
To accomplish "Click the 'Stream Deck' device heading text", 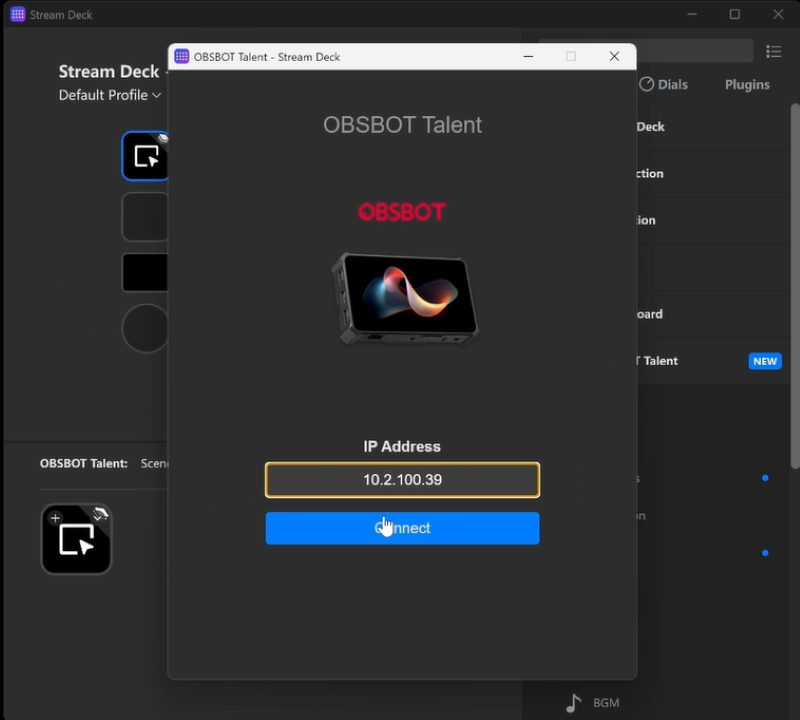I will click(109, 71).
